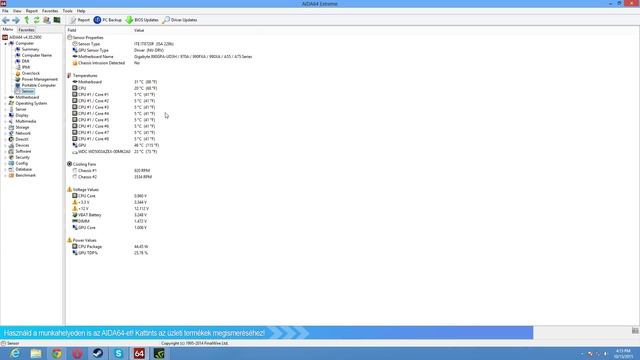Expand the Multimedia tree node
This screenshot has height=360, width=640.
pyautogui.click(x=5, y=122)
